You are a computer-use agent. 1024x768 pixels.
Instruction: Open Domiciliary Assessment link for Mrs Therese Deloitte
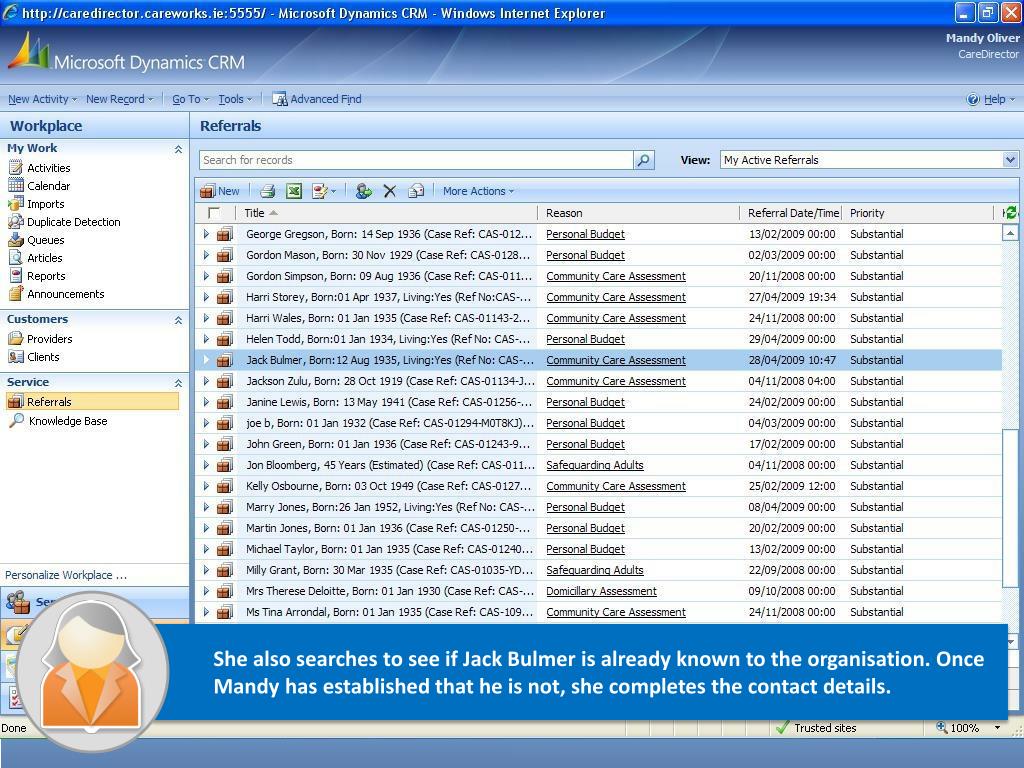tap(601, 591)
